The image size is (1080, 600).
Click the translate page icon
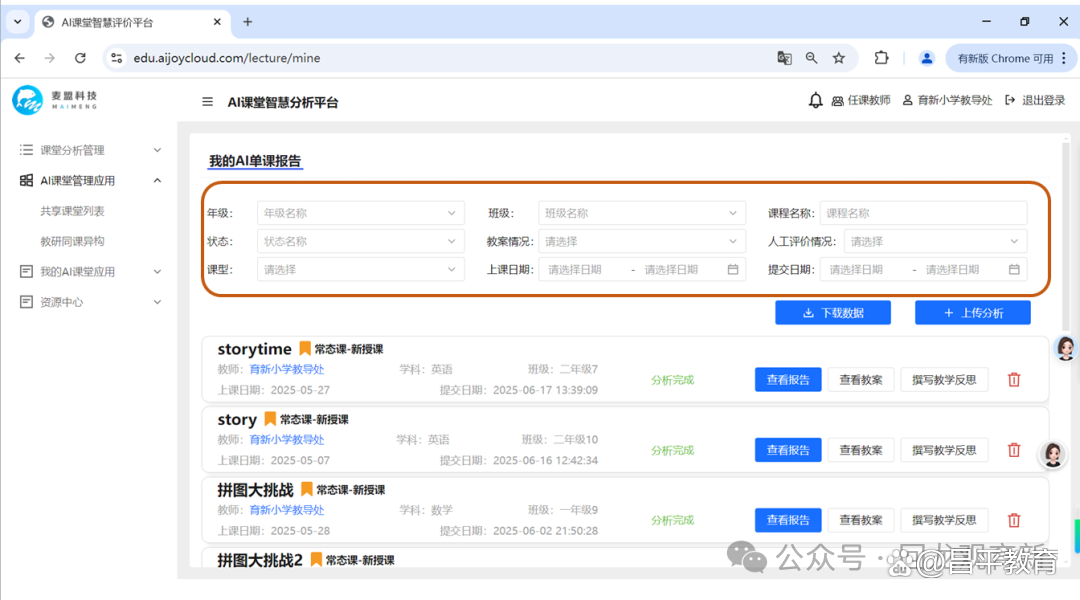coord(785,58)
